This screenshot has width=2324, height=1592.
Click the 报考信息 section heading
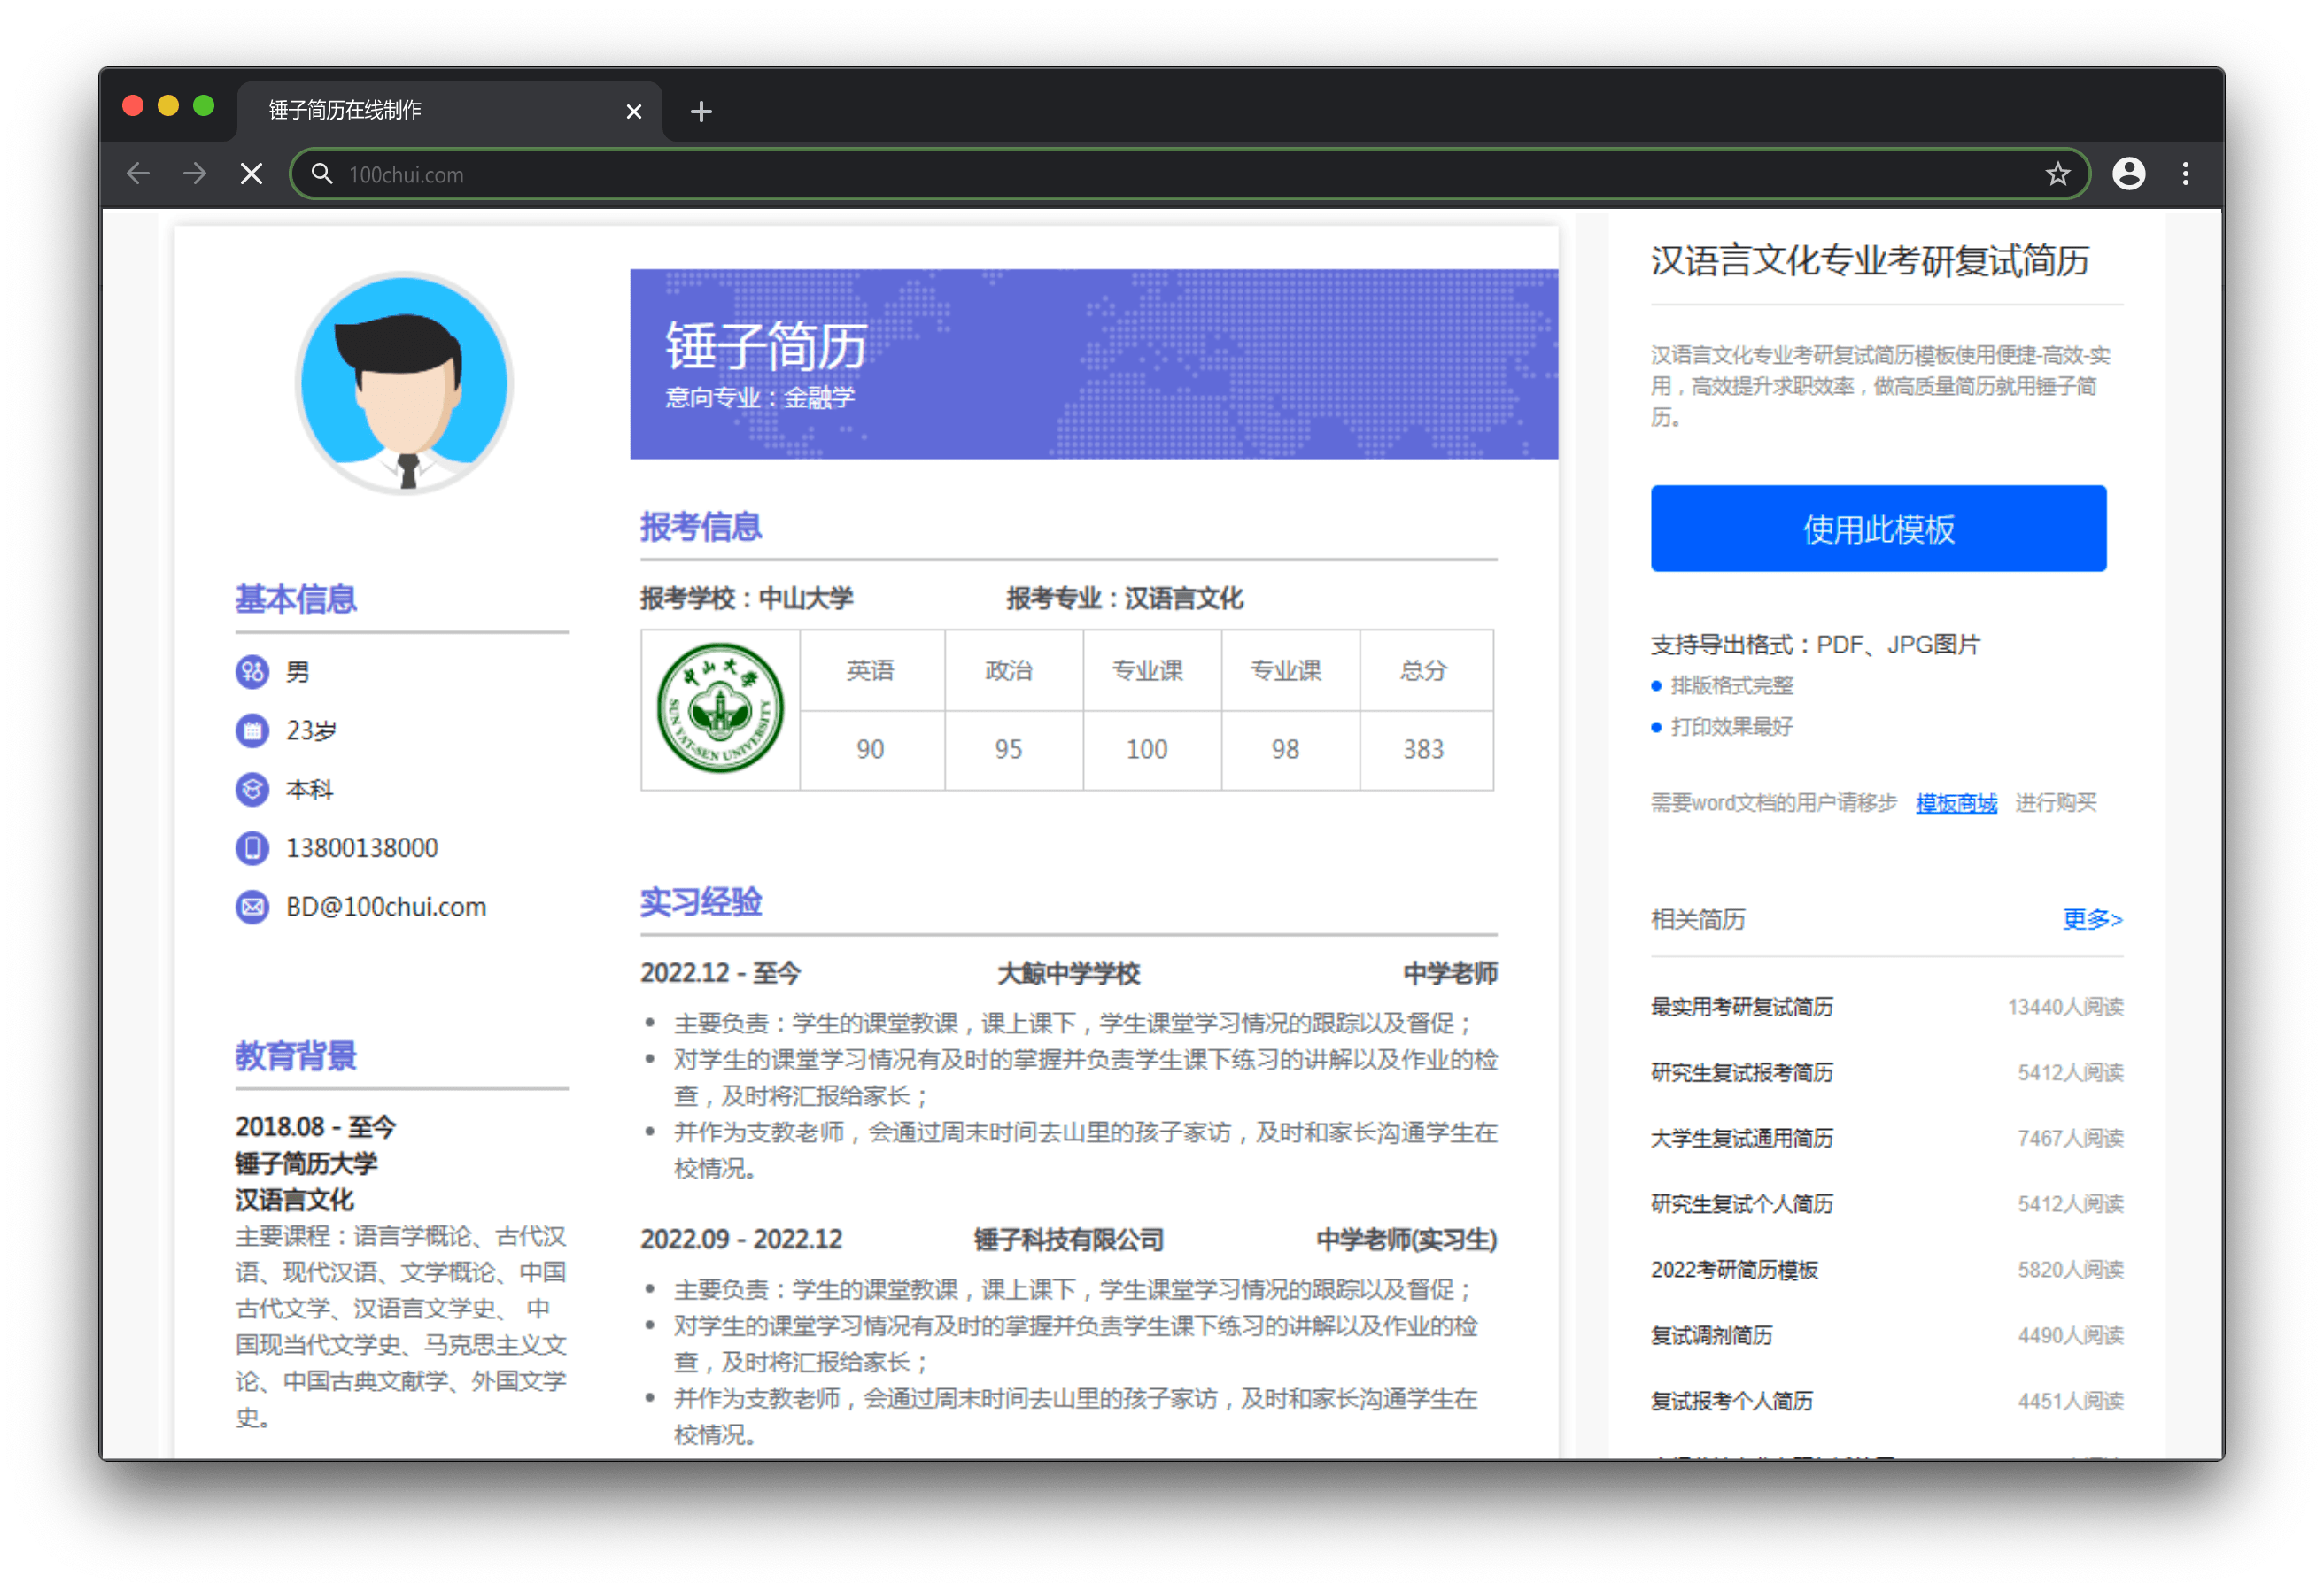700,527
